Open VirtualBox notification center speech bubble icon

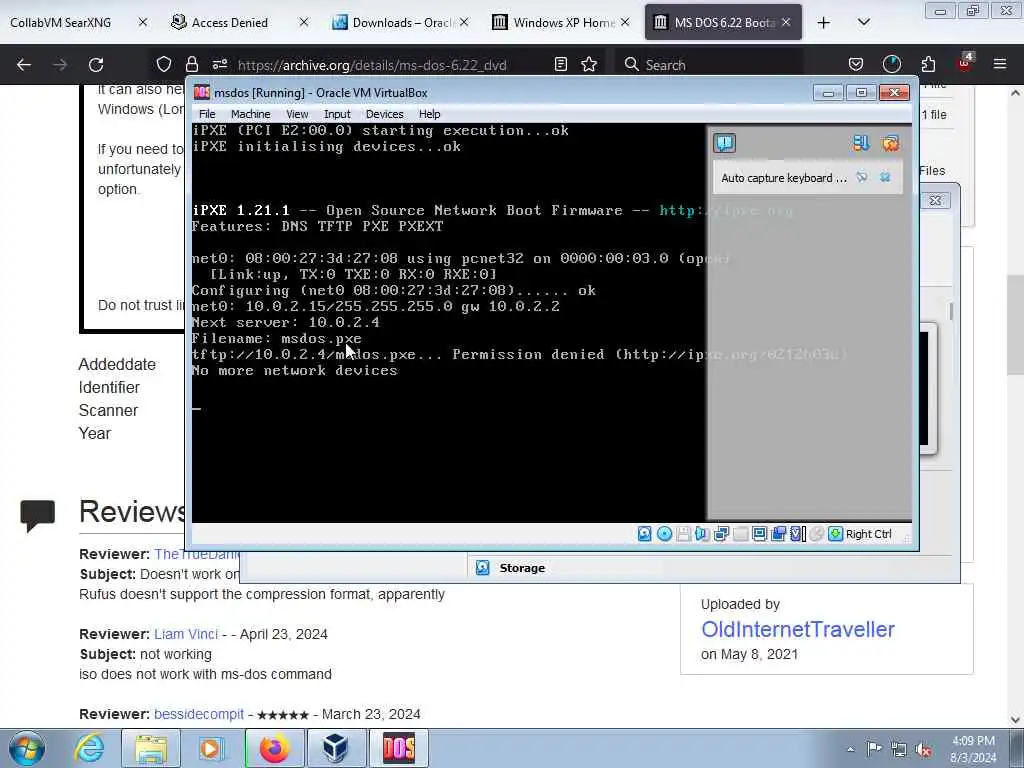pos(724,142)
